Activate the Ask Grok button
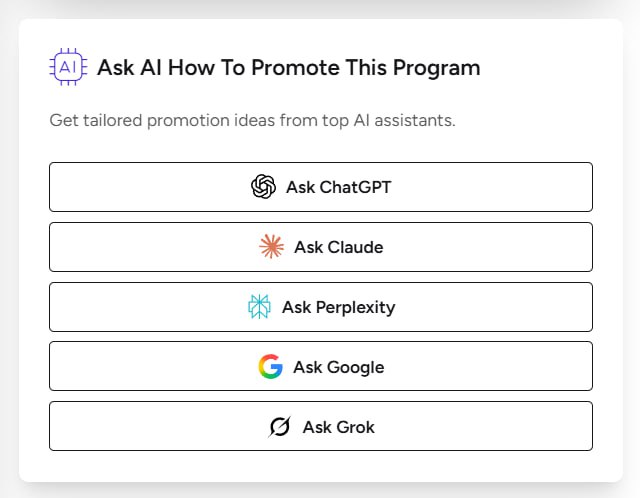This screenshot has height=498, width=640. pos(321,426)
